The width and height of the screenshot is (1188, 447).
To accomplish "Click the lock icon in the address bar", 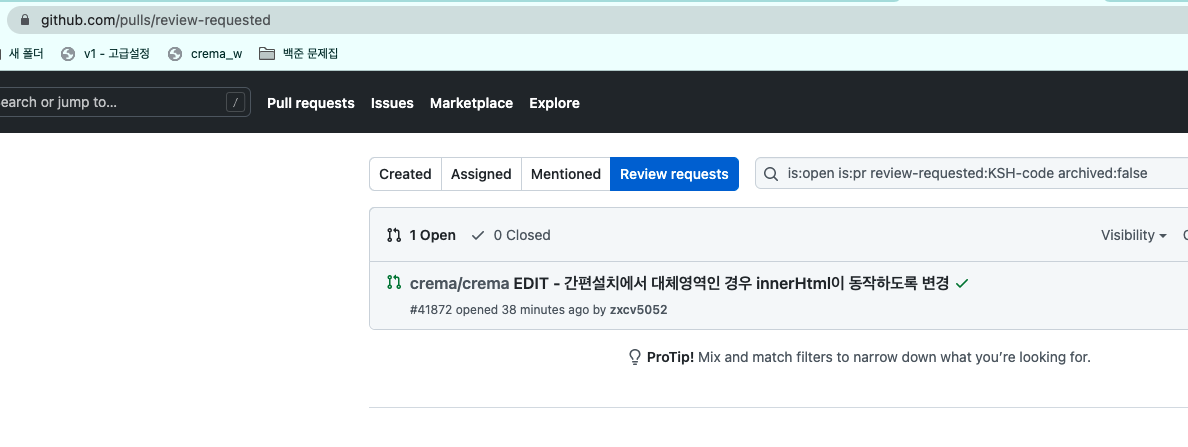I will tap(25, 20).
